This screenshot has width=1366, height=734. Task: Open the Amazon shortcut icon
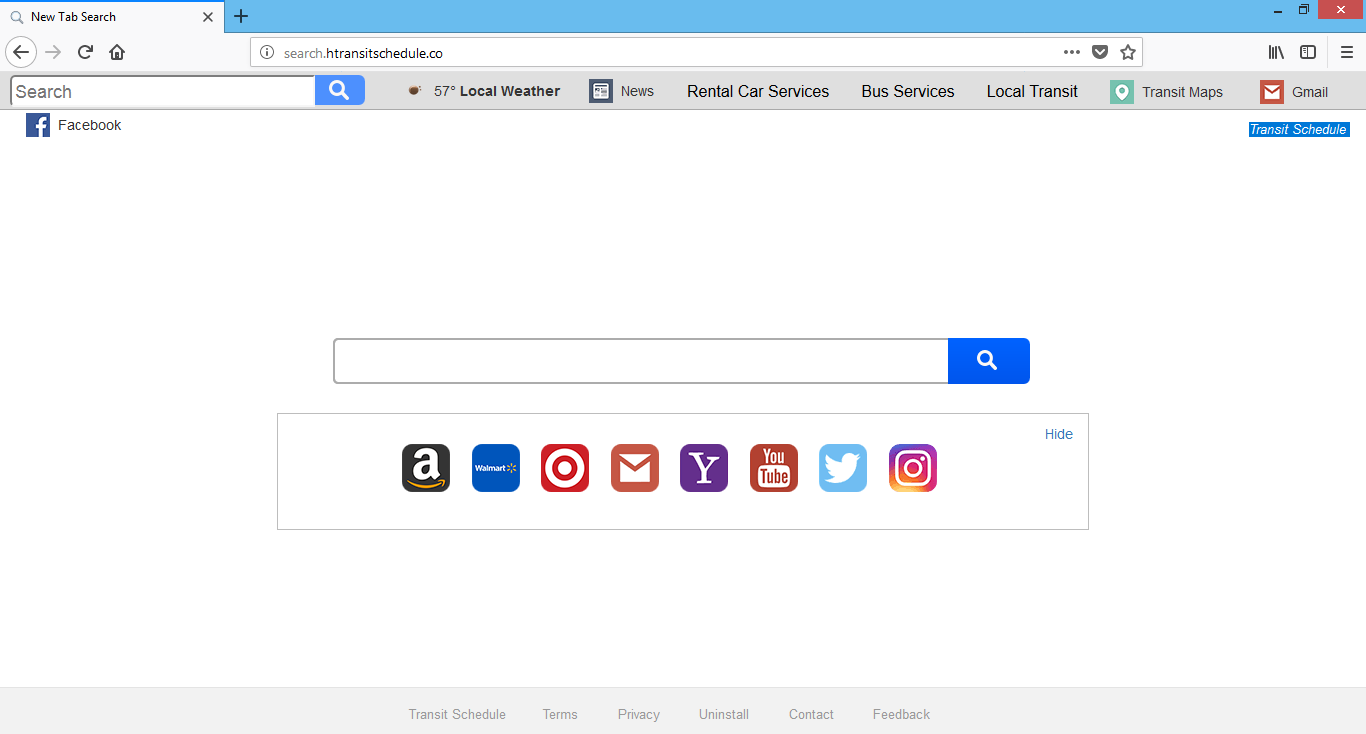click(x=425, y=467)
